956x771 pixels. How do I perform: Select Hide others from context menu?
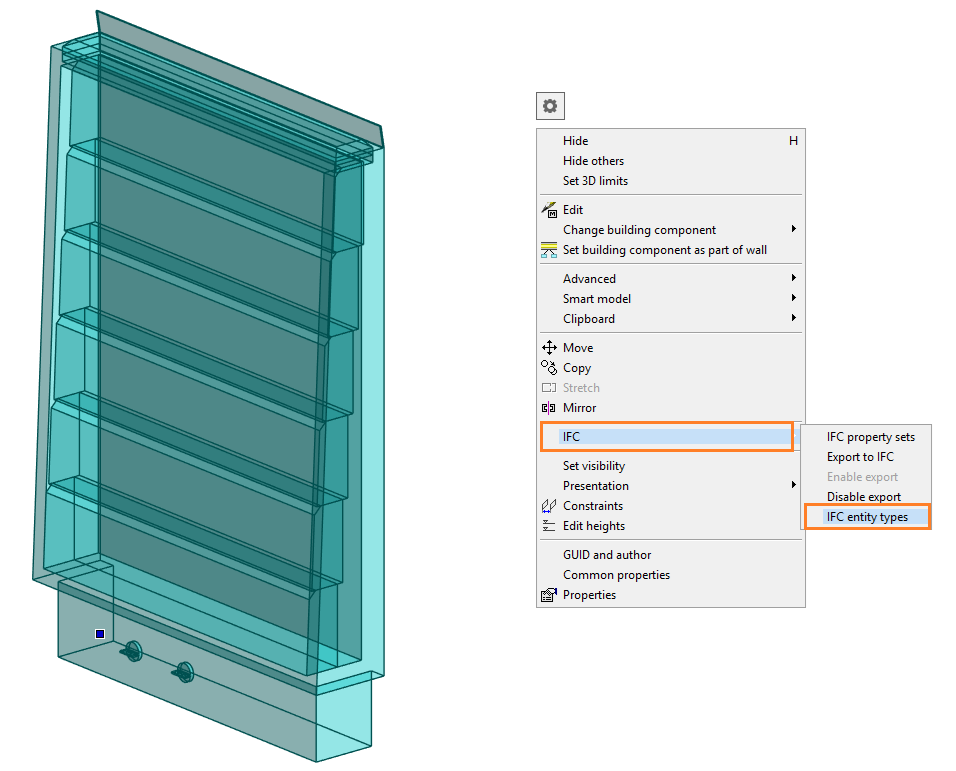click(x=593, y=161)
